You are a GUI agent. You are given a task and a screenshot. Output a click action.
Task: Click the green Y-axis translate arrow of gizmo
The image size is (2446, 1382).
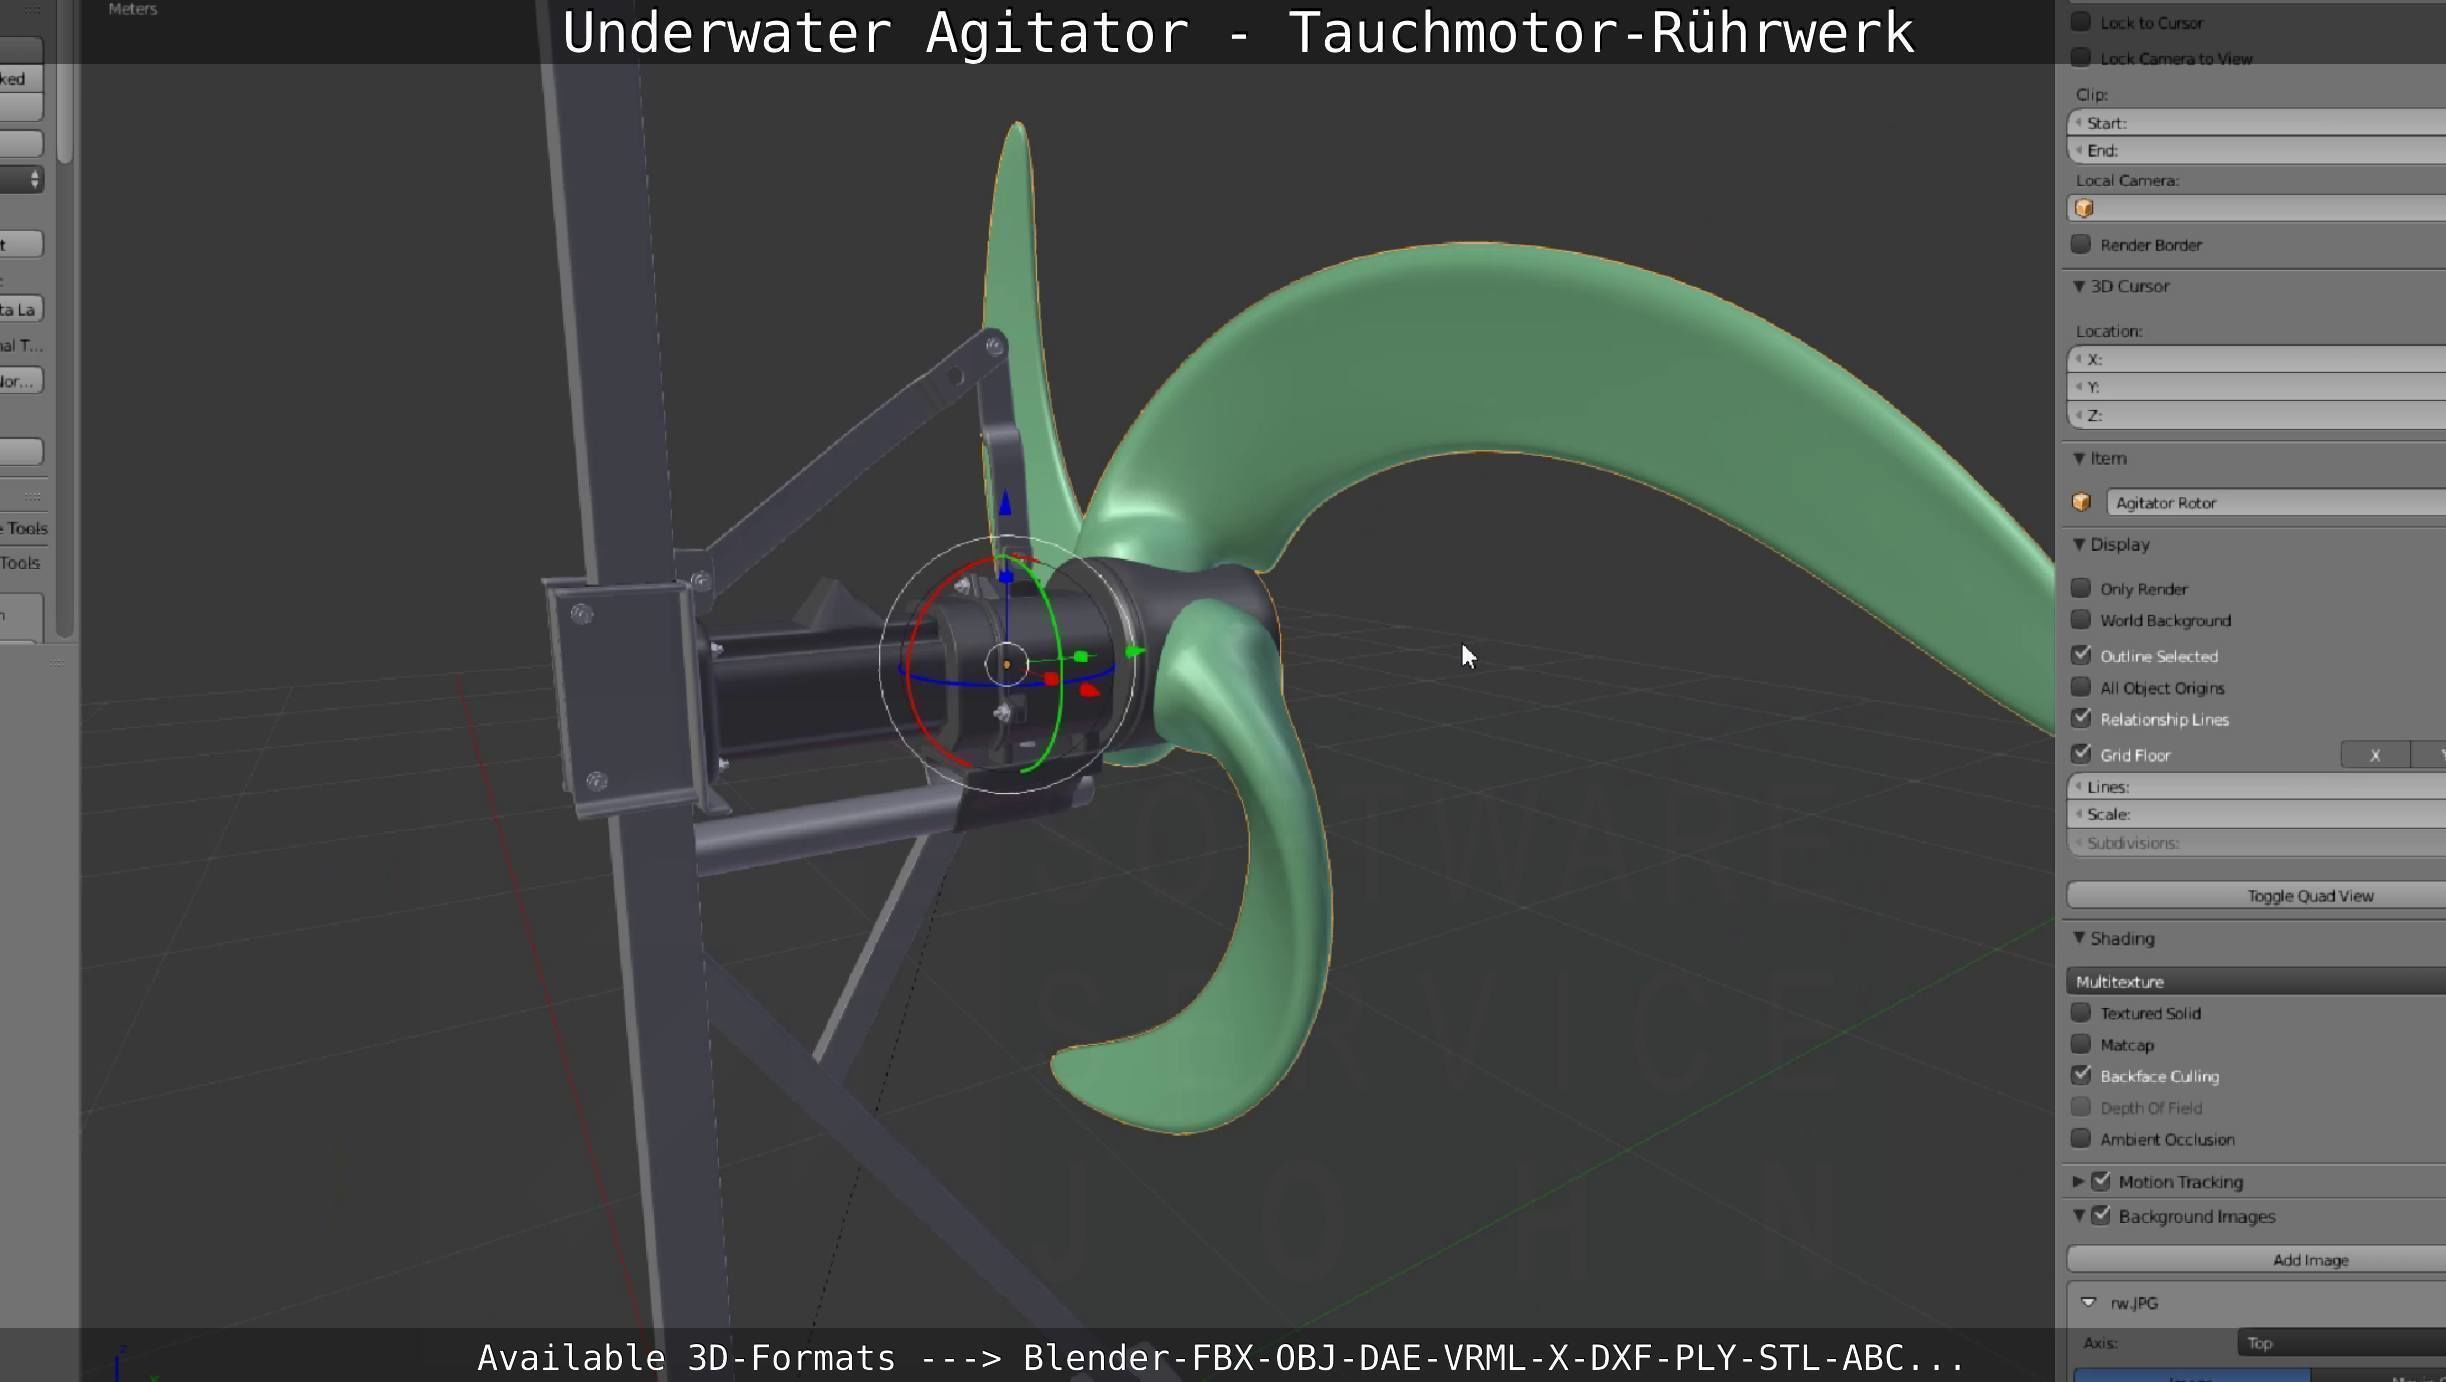(1134, 652)
